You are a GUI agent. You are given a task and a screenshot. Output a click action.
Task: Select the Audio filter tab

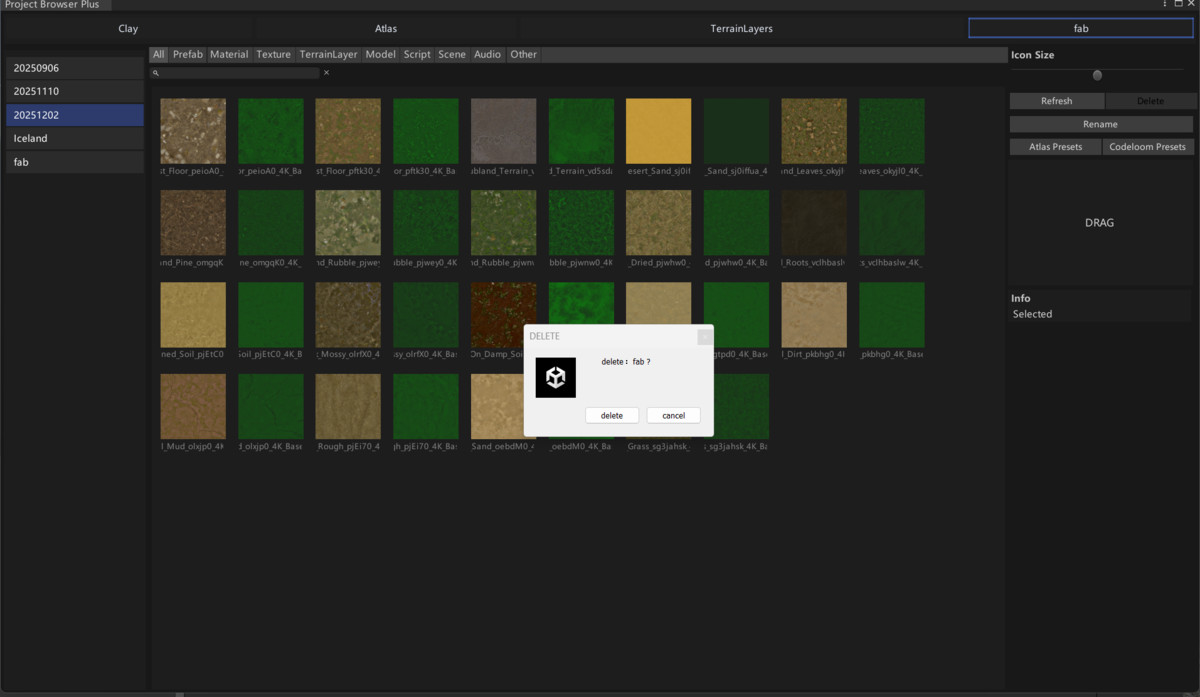click(487, 54)
